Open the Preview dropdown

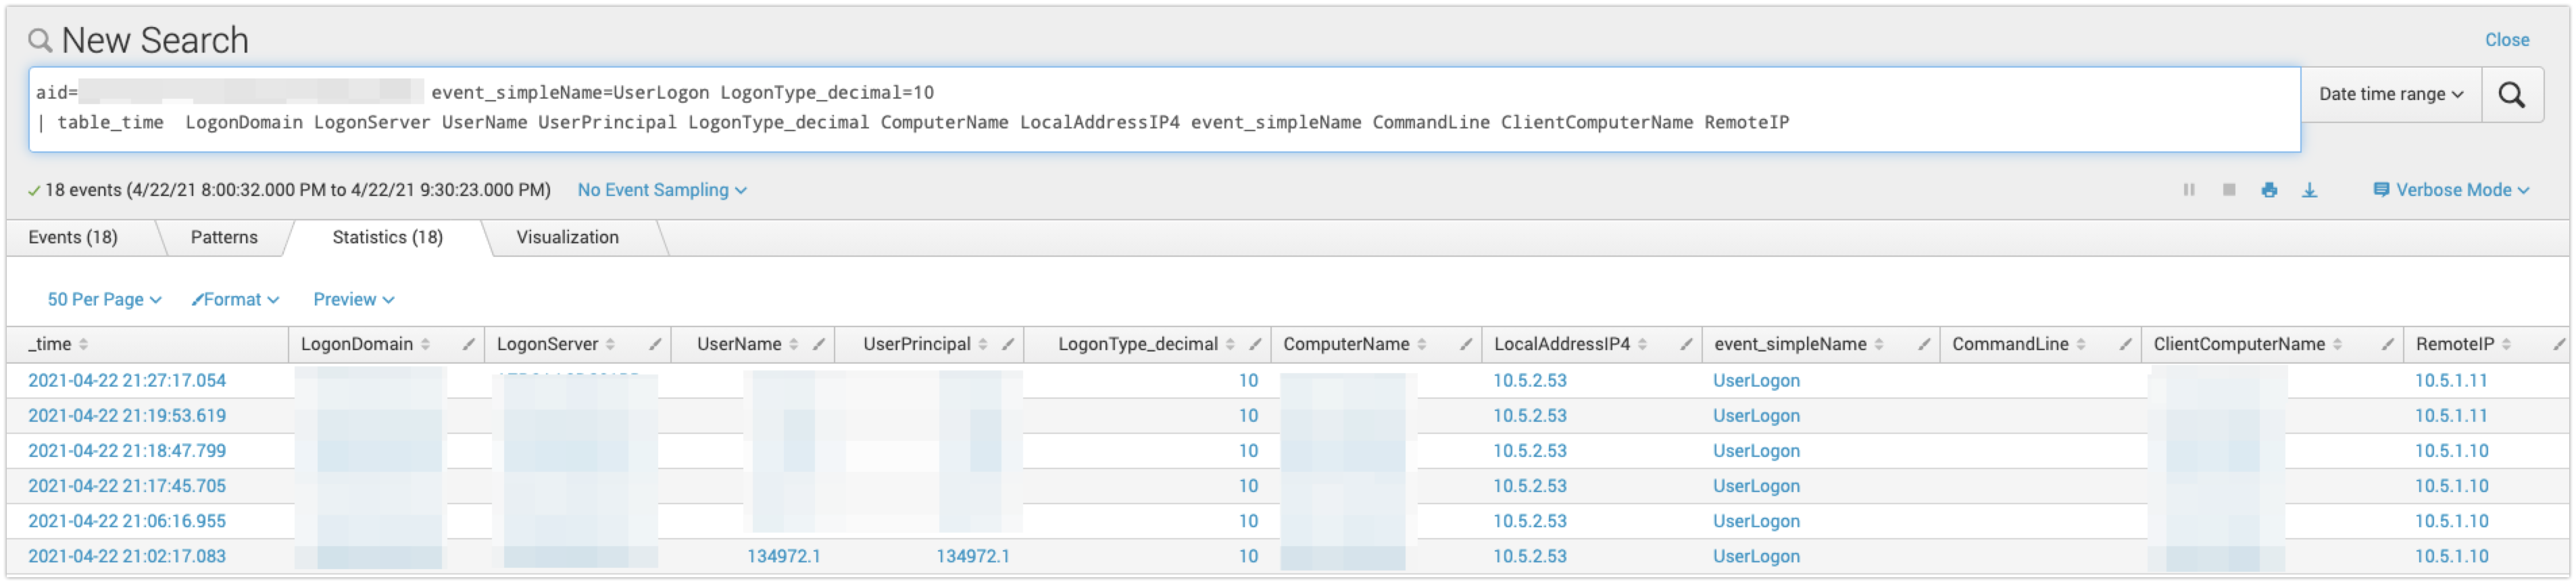pos(354,300)
